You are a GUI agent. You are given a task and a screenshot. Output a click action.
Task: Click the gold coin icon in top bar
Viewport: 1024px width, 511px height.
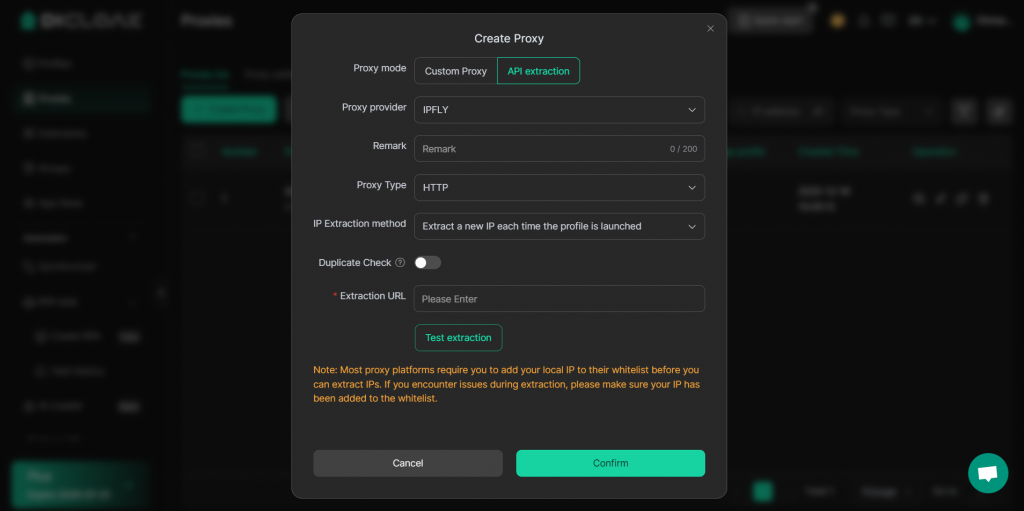click(837, 20)
